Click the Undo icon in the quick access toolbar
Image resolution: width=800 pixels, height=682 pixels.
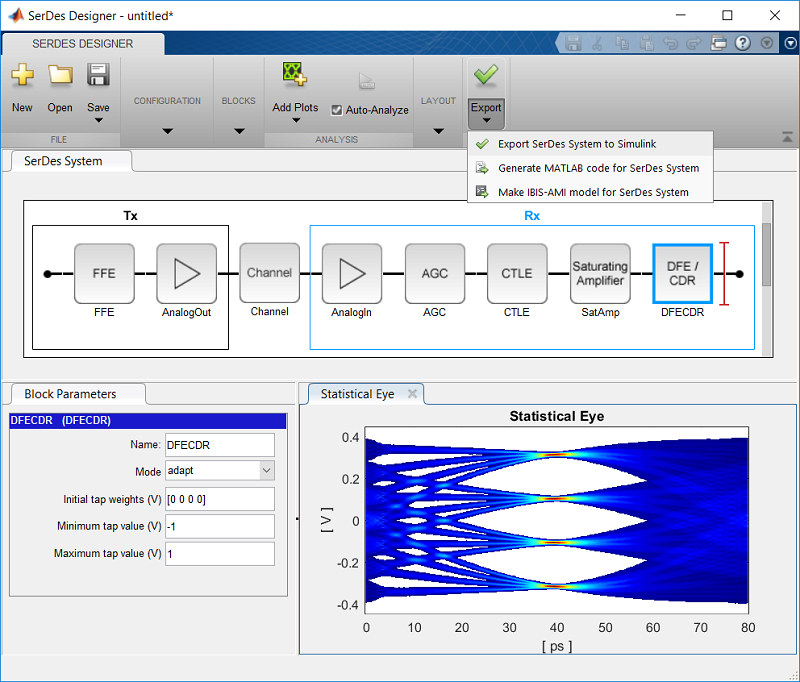[x=671, y=42]
